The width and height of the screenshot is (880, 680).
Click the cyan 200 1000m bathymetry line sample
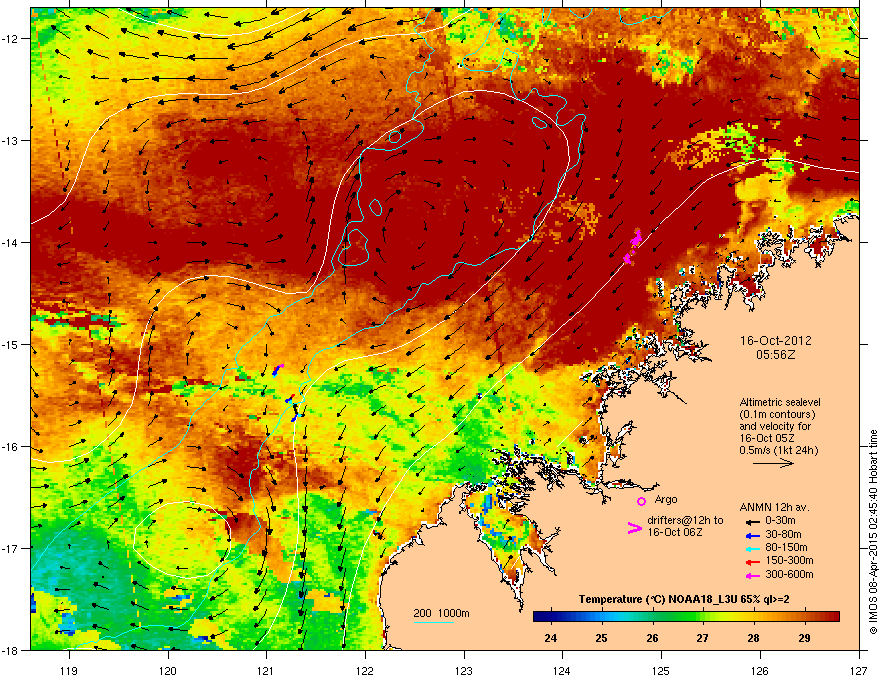434,622
